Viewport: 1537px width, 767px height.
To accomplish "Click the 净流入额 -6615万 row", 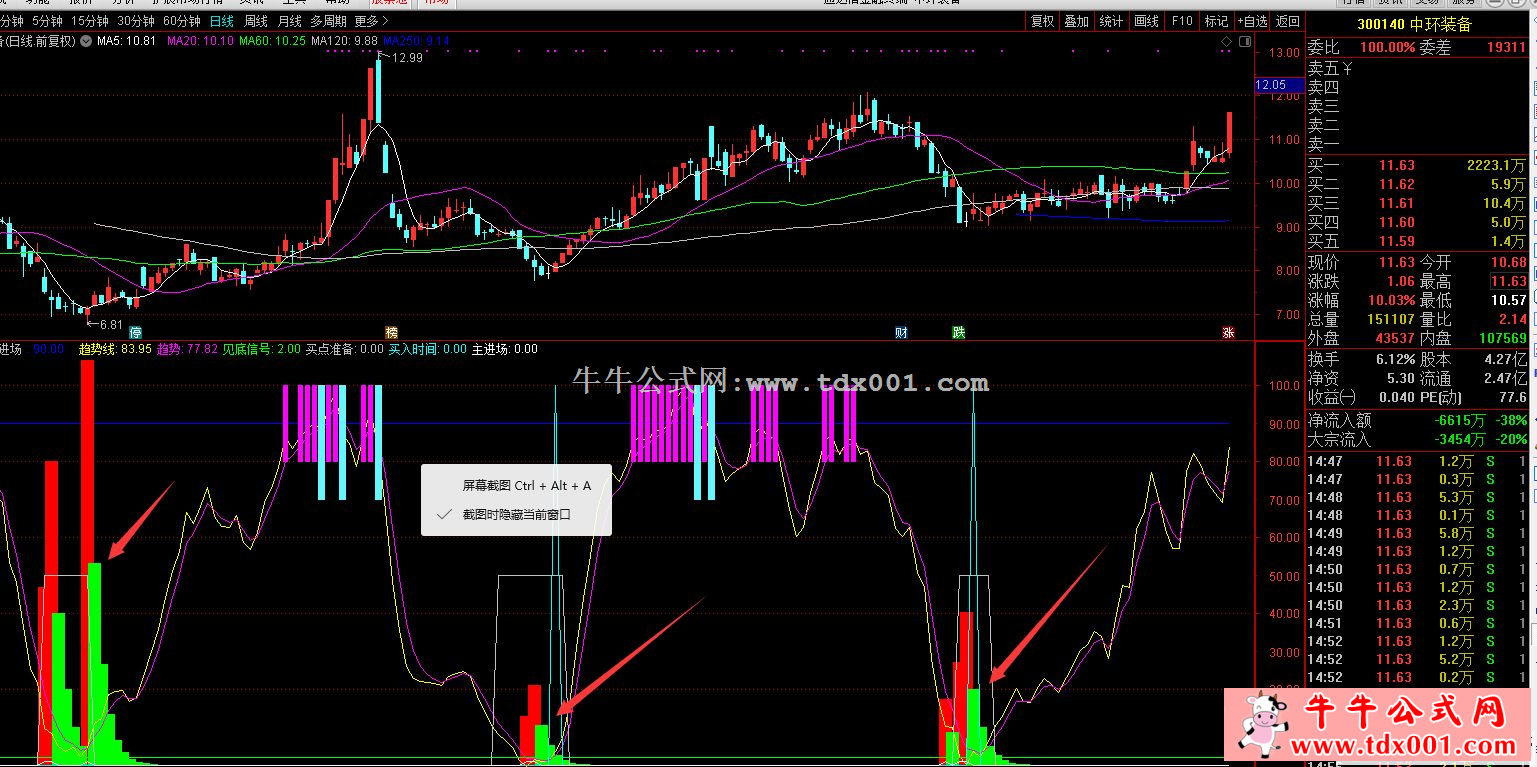I will (x=1418, y=421).
